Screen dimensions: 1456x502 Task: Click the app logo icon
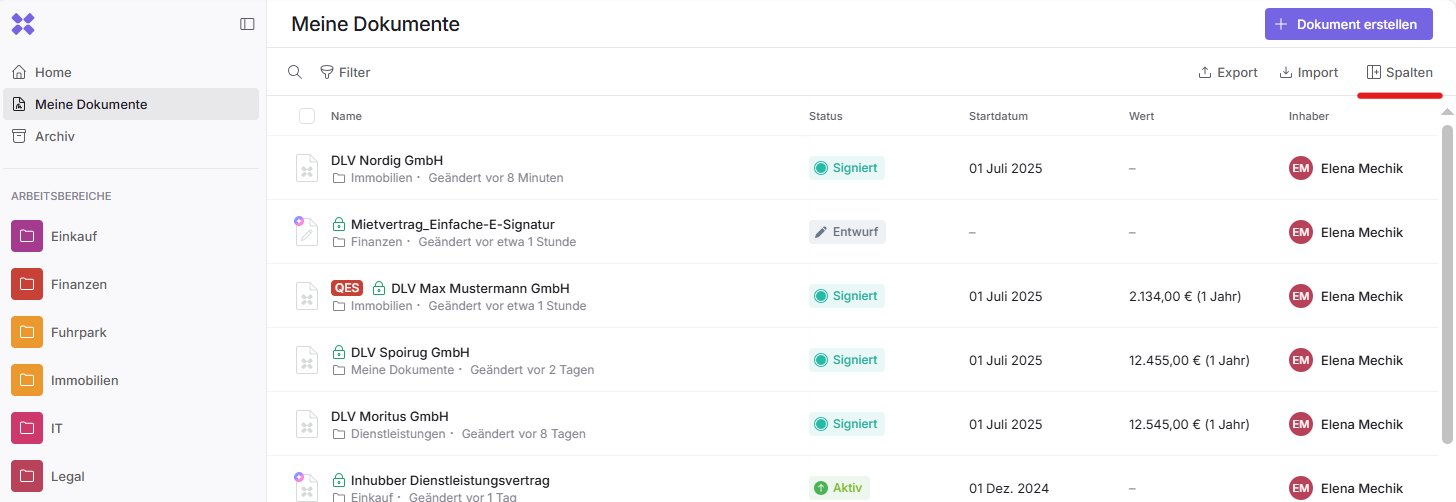(x=23, y=24)
